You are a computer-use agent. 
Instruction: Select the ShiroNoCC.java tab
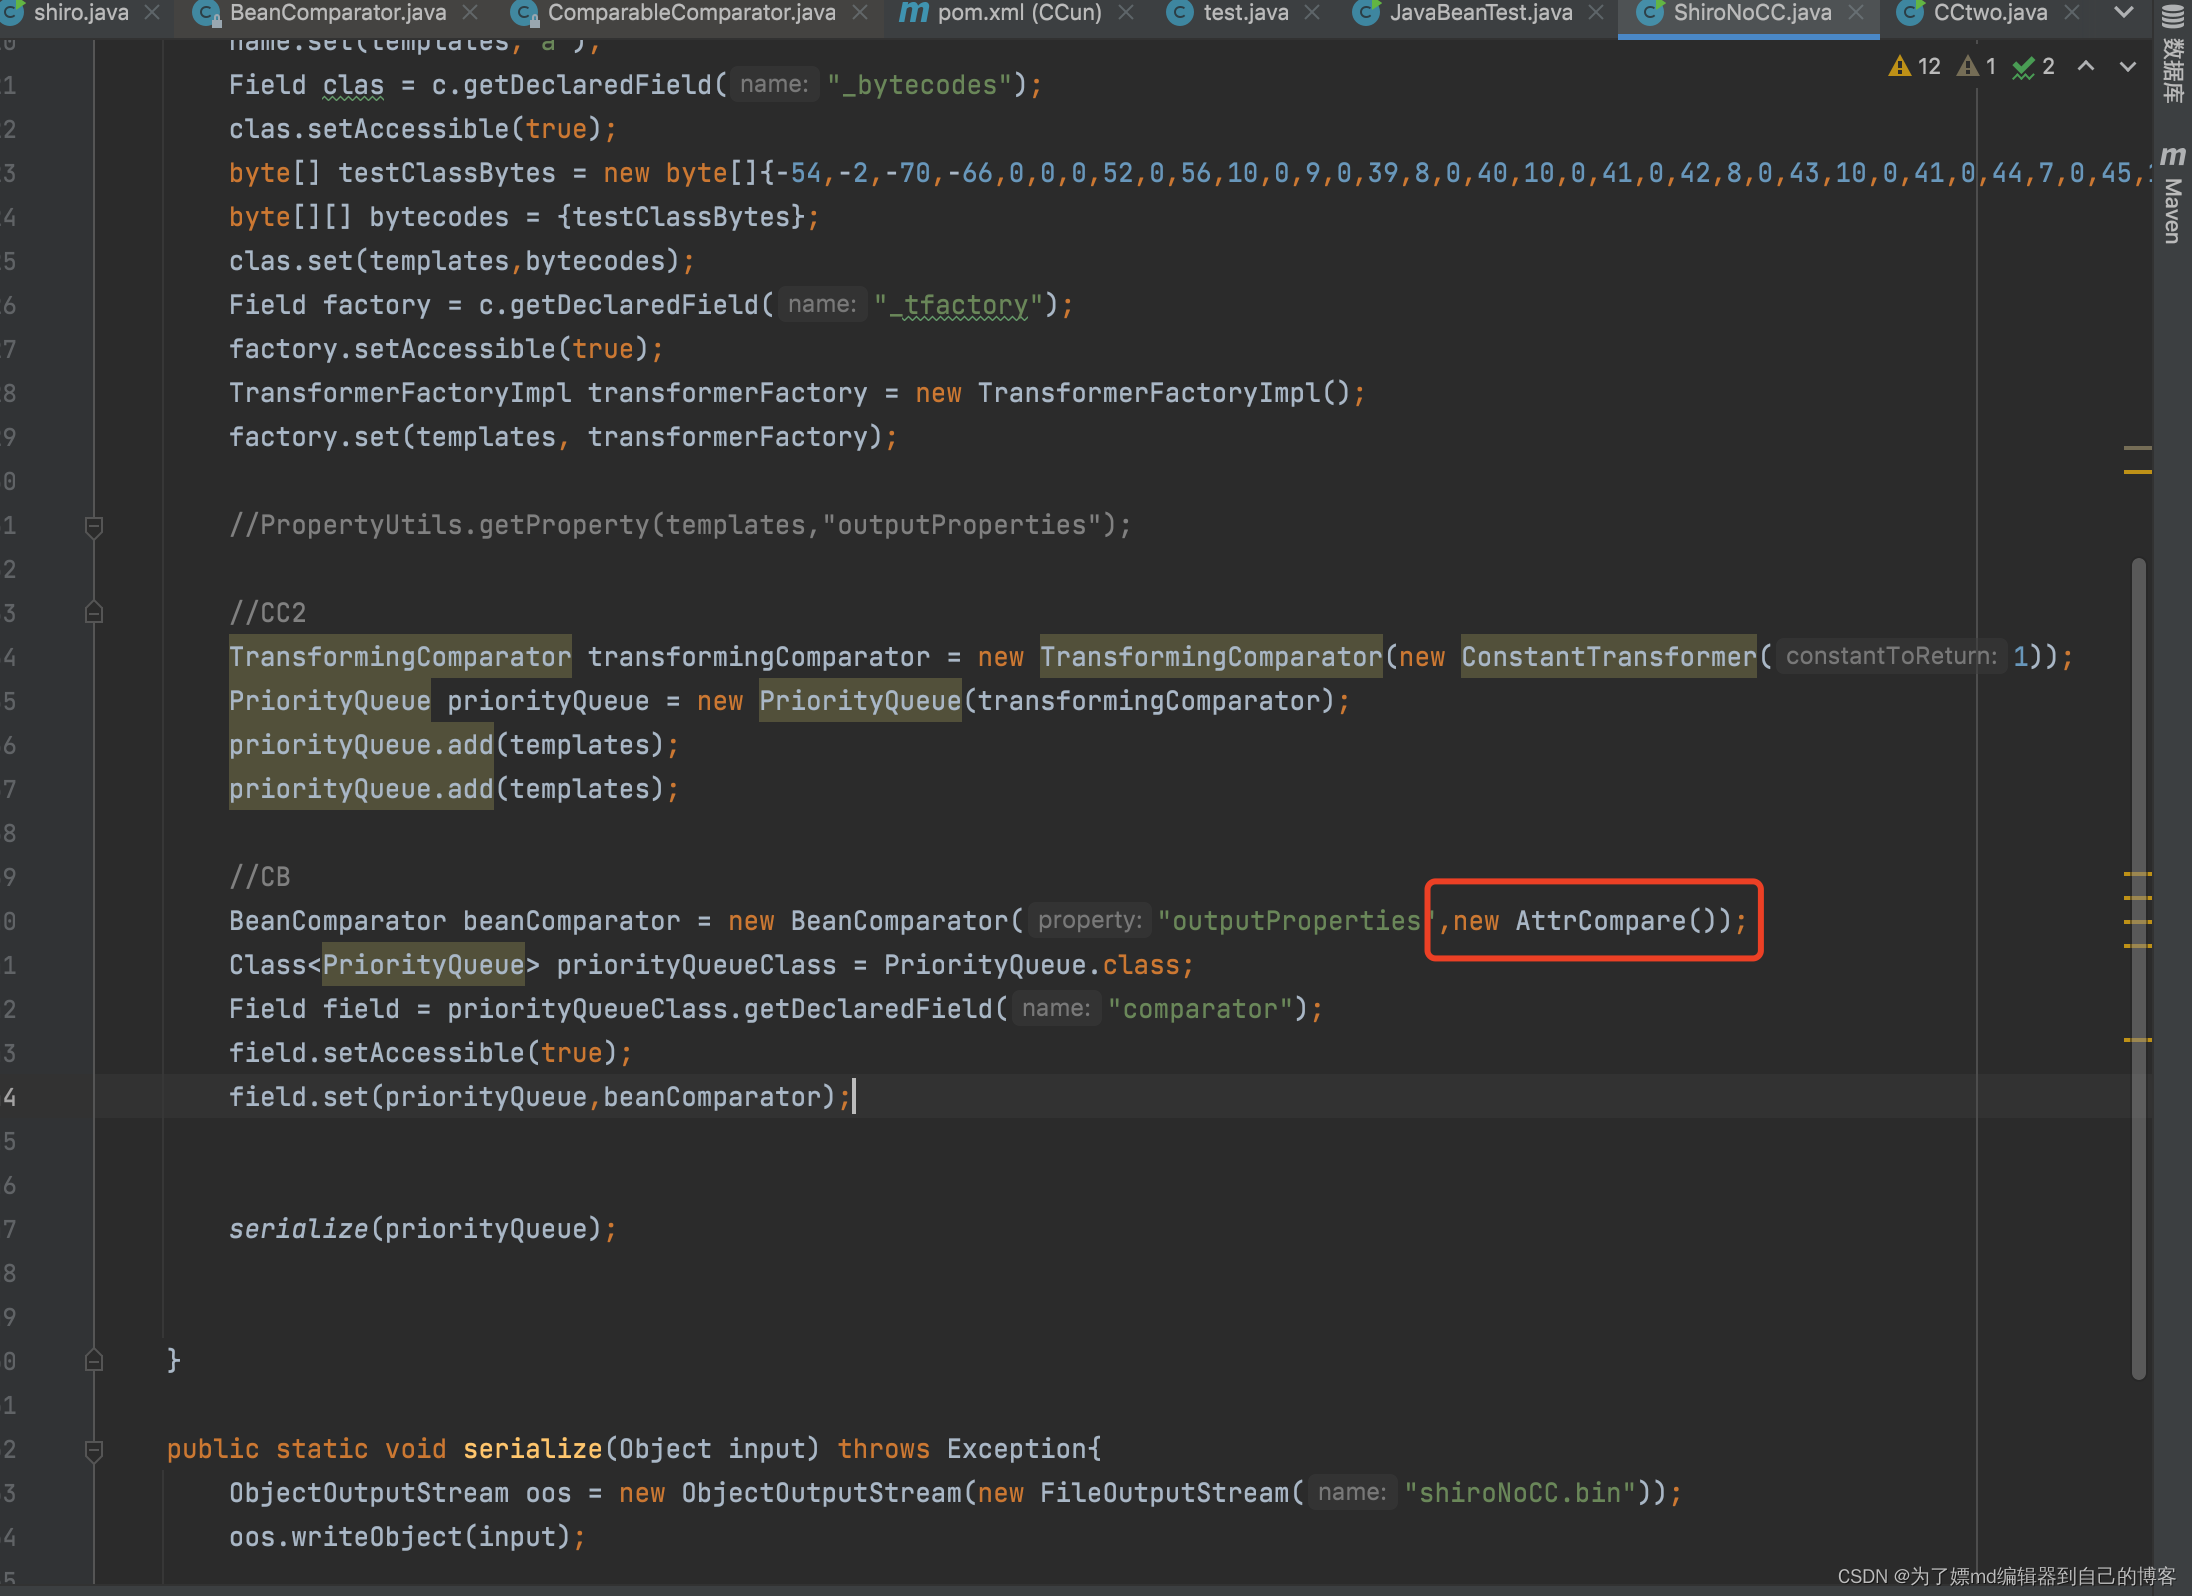(1752, 13)
